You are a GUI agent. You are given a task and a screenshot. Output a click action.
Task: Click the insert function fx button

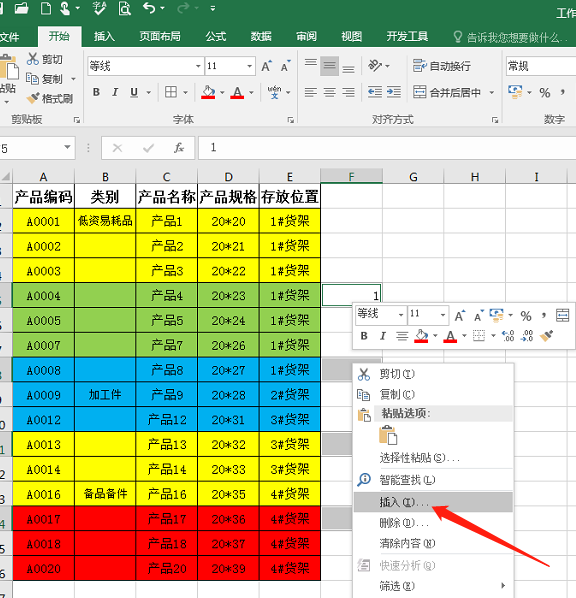[179, 148]
